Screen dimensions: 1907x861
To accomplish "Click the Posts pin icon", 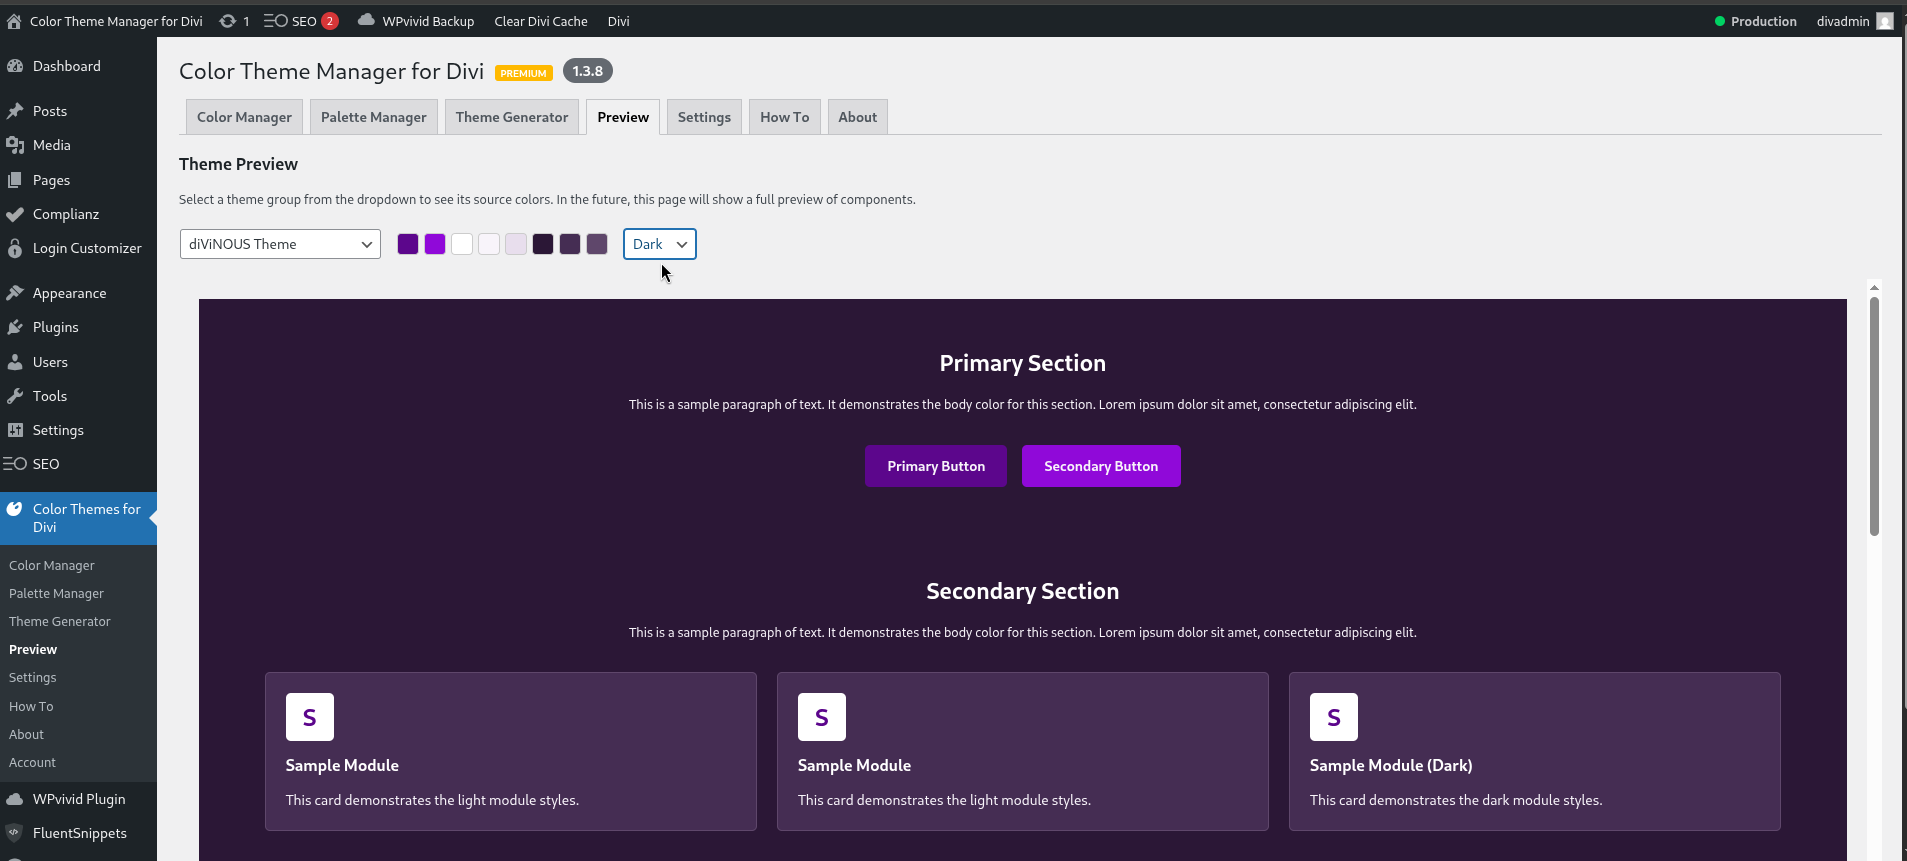I will click(x=15, y=111).
